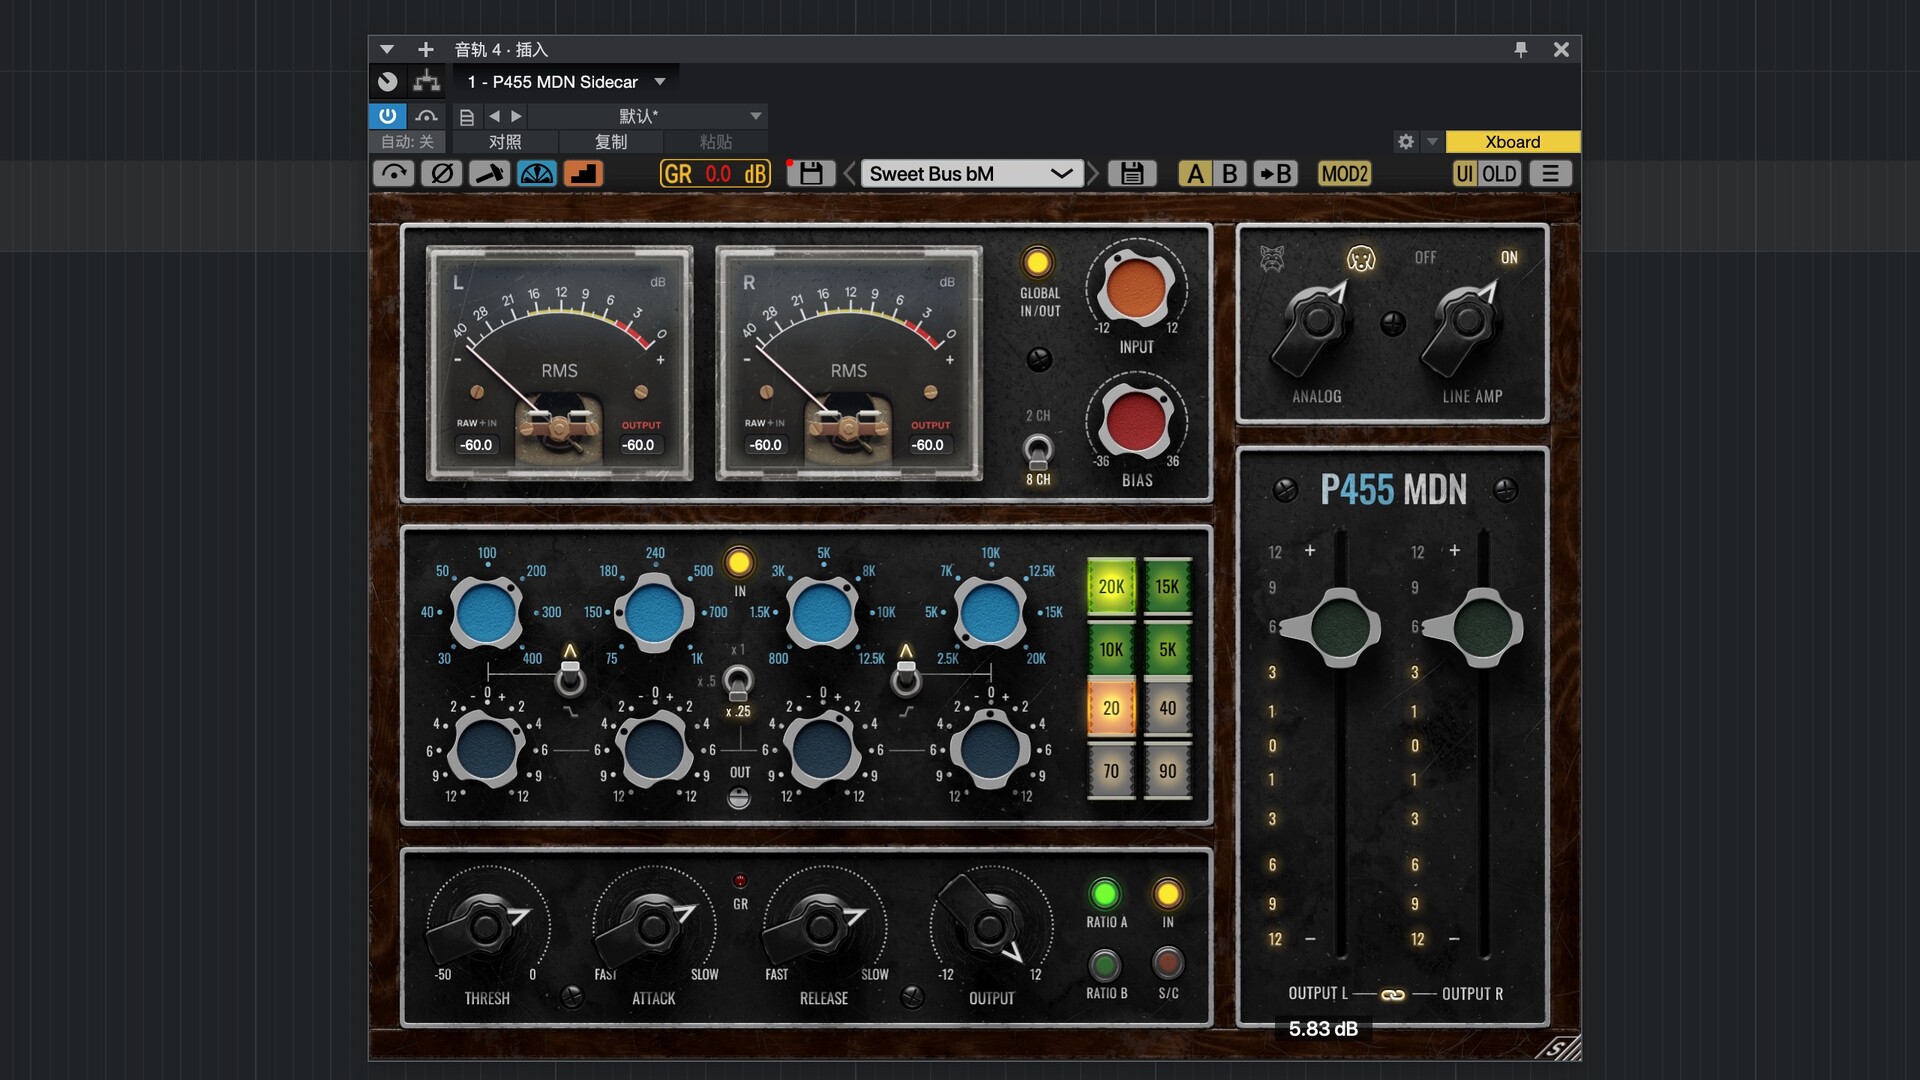Click the save icon with red dot
The image size is (1920, 1080).
coord(810,174)
